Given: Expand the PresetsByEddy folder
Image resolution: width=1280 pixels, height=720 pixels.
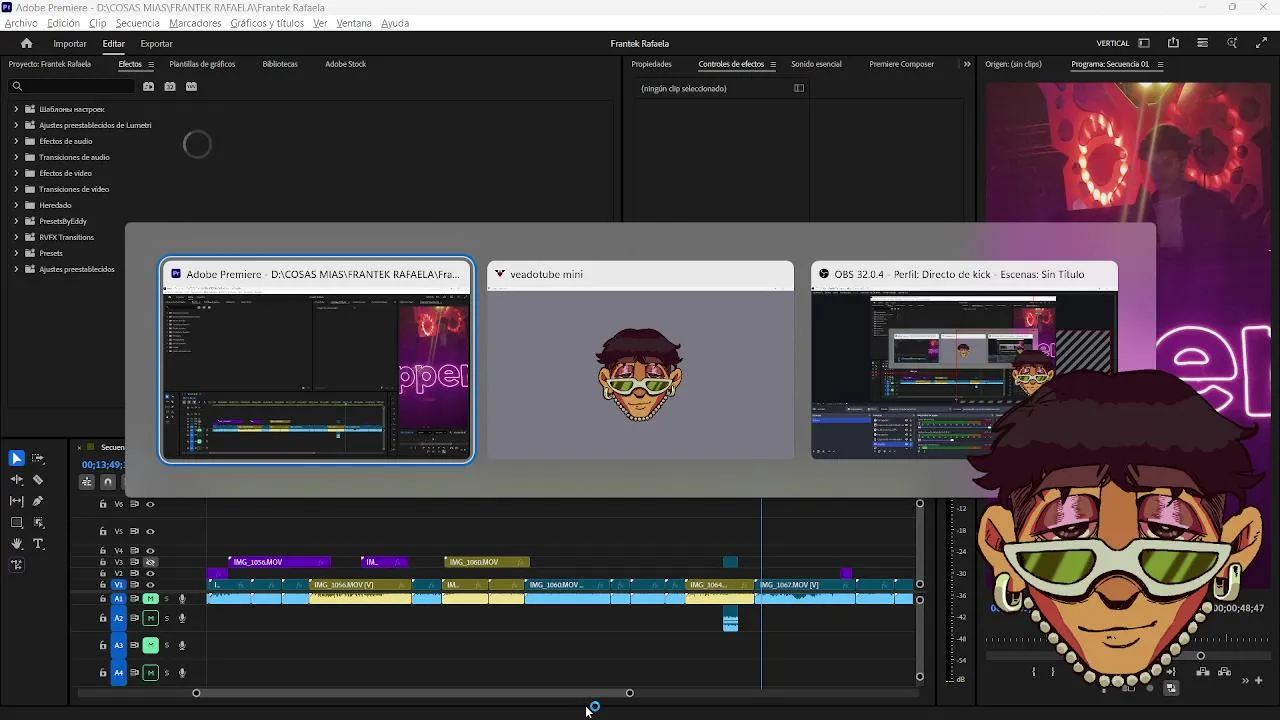Looking at the screenshot, I should [16, 221].
